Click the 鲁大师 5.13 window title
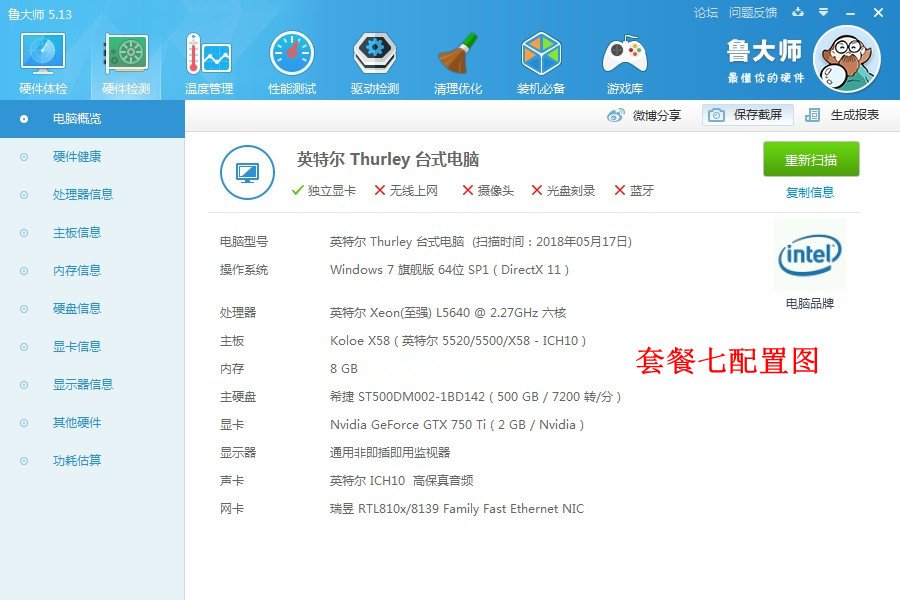This screenshot has height=600, width=900. [x=40, y=14]
